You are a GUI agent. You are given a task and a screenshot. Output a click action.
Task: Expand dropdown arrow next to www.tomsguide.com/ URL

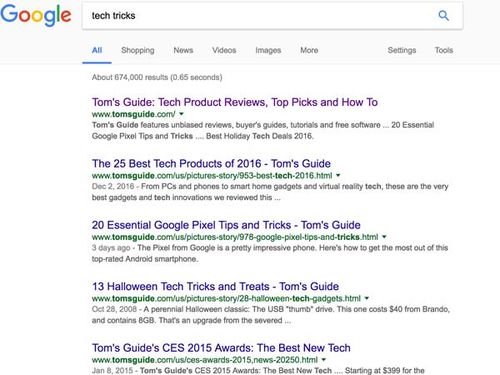point(181,114)
